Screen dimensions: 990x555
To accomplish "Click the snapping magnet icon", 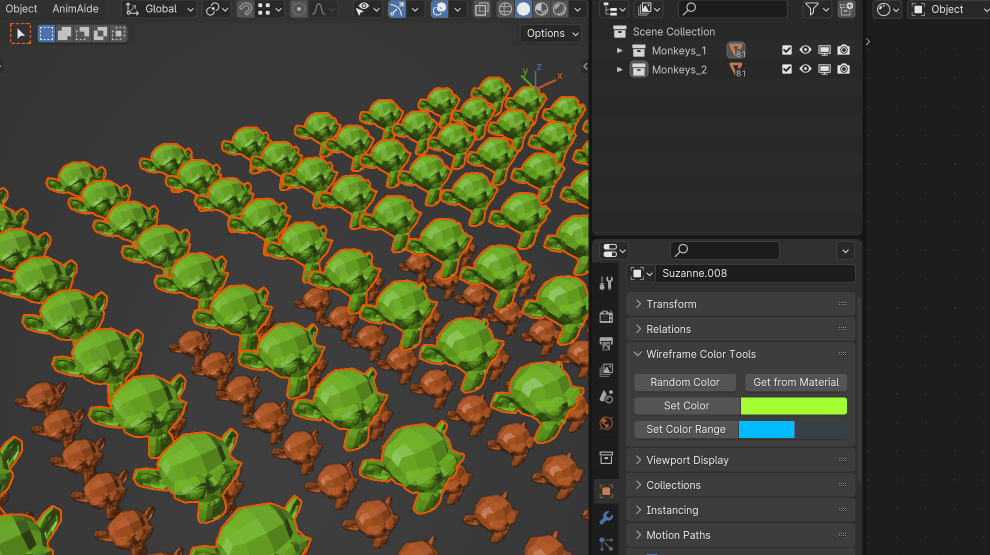I will pos(245,9).
